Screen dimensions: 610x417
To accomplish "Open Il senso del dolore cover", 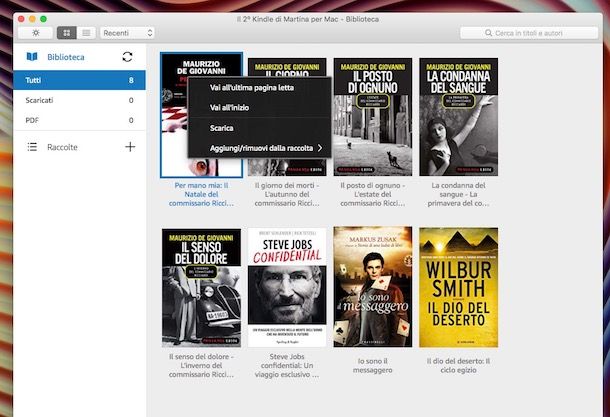I will tap(202, 288).
